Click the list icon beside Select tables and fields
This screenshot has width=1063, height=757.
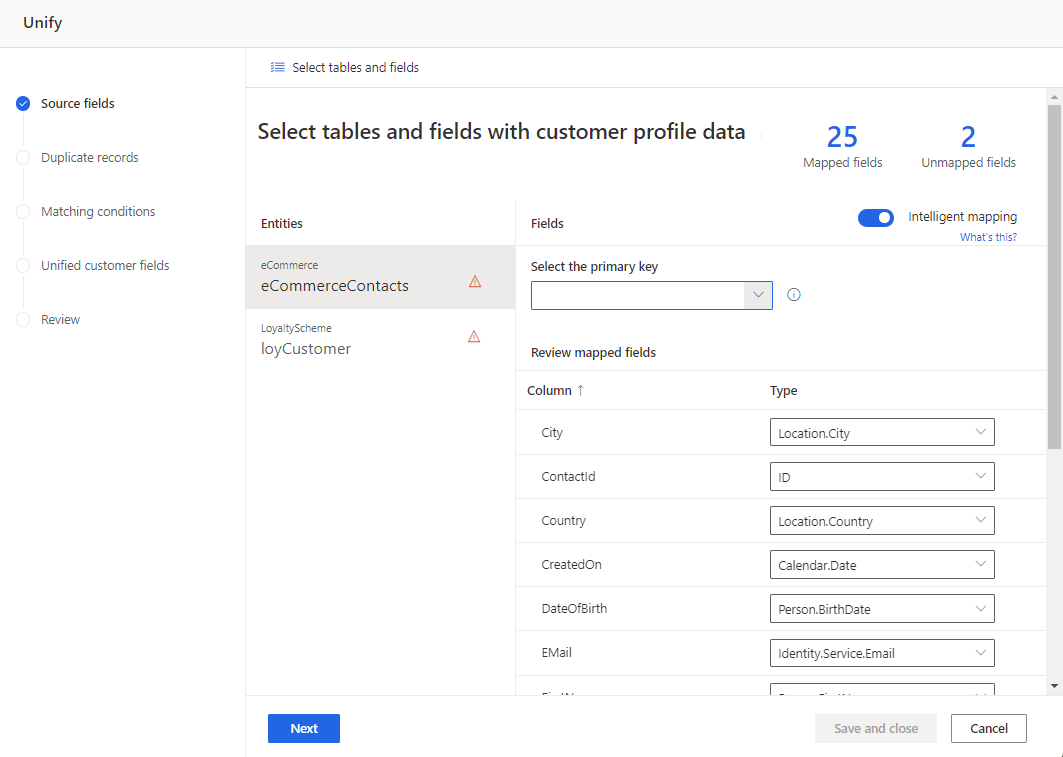click(277, 67)
